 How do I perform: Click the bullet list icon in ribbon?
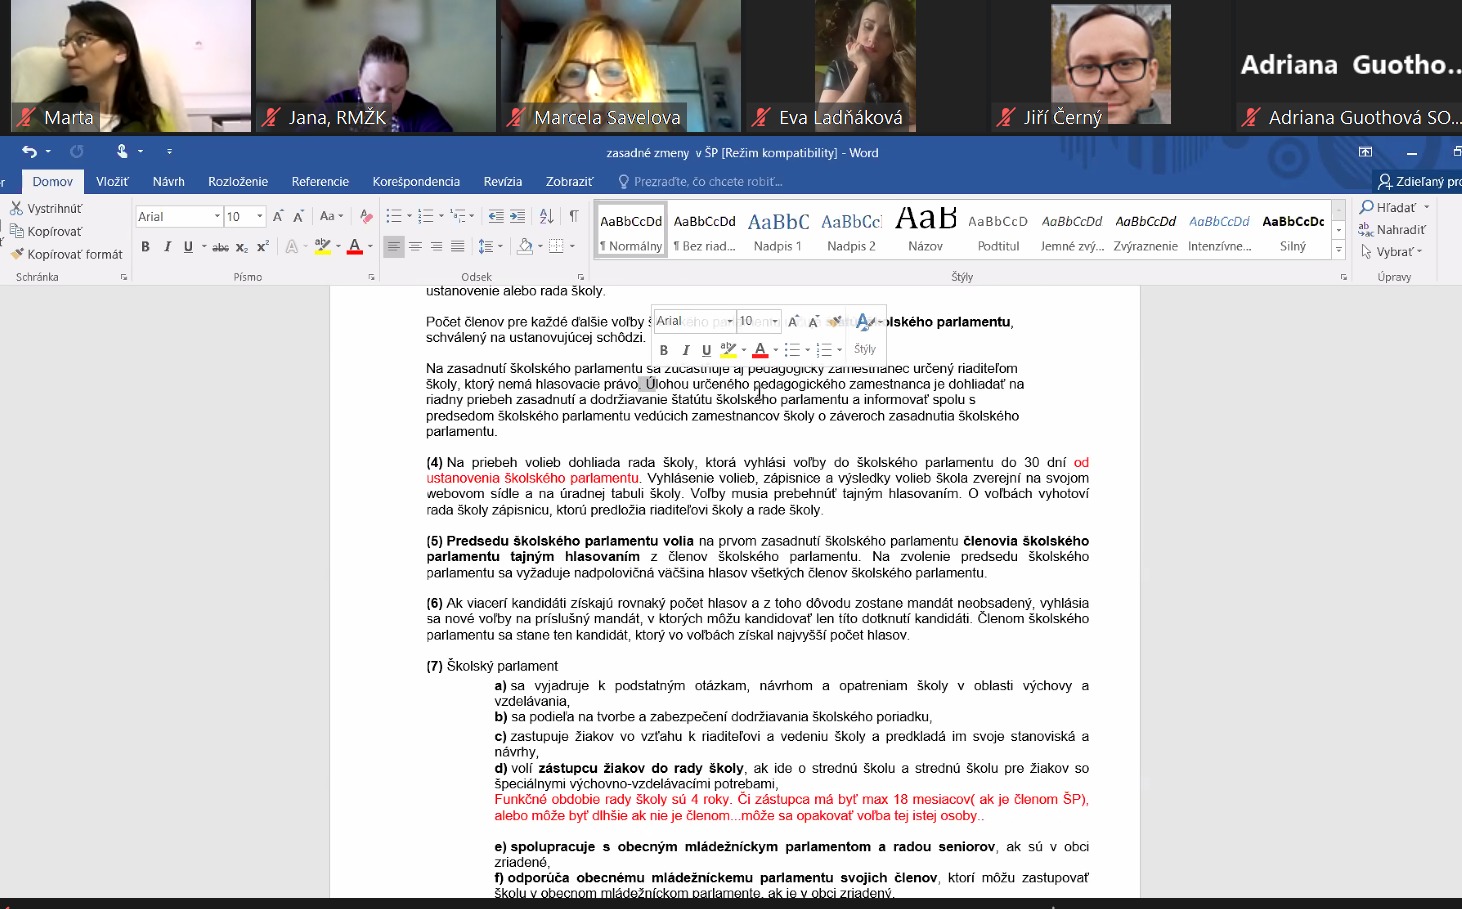[x=394, y=216]
